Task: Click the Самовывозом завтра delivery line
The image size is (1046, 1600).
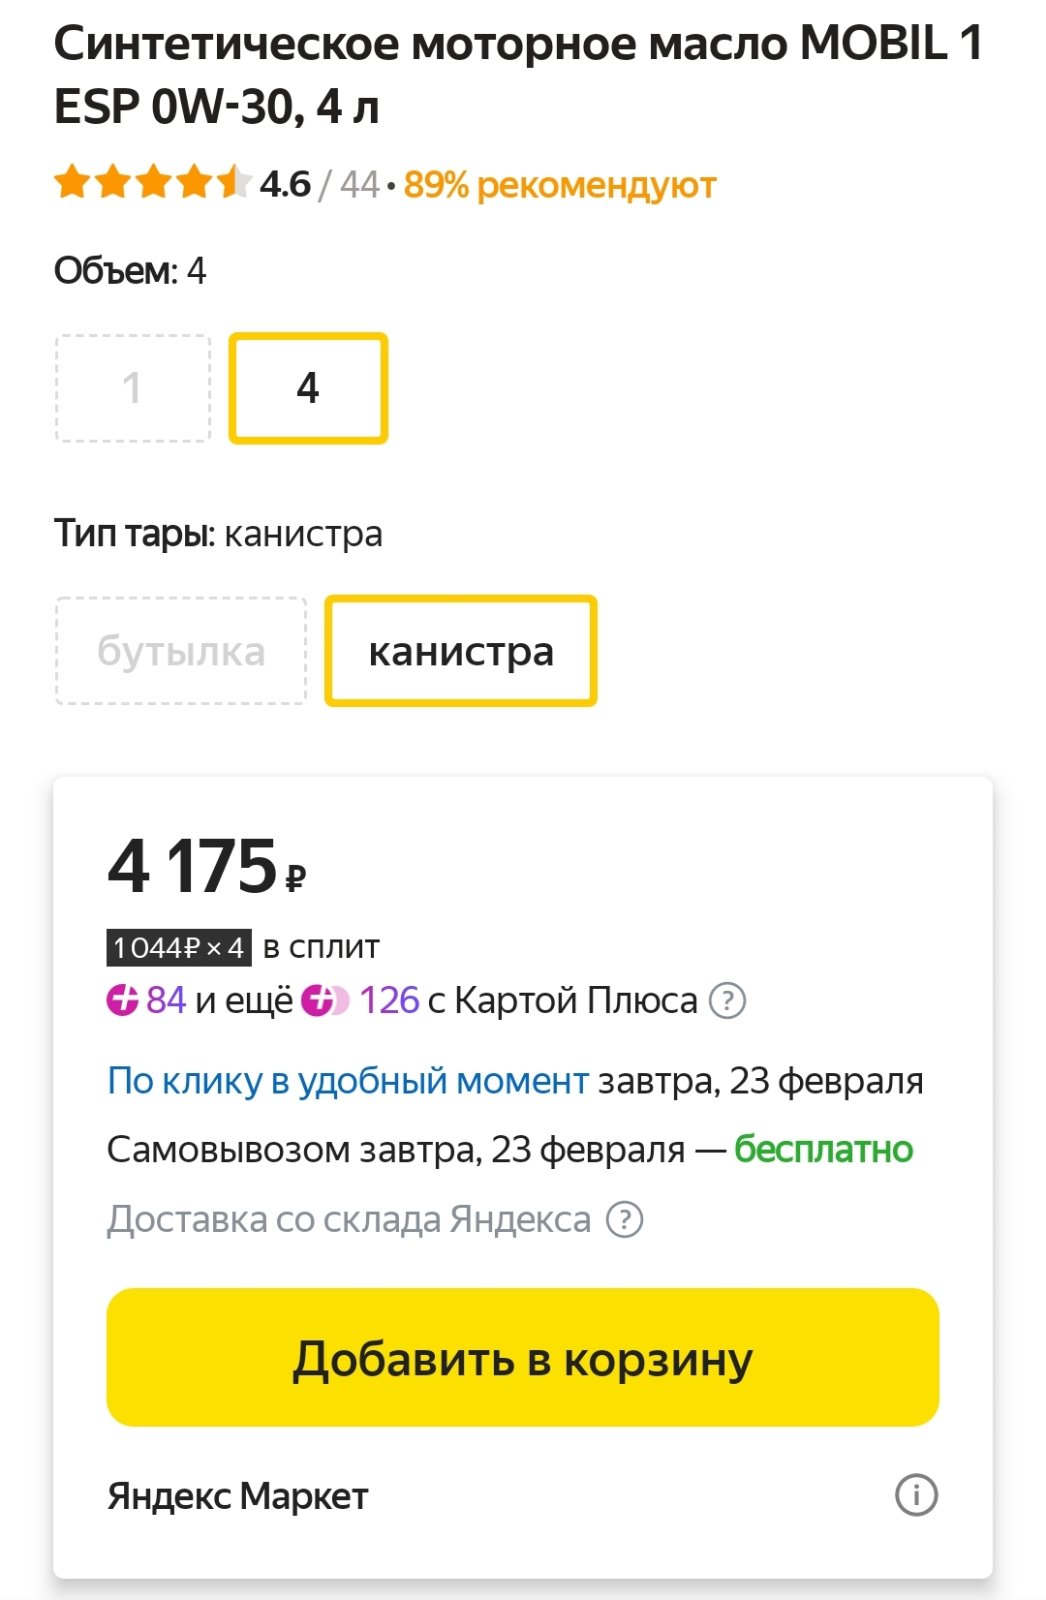Action: [x=510, y=1150]
